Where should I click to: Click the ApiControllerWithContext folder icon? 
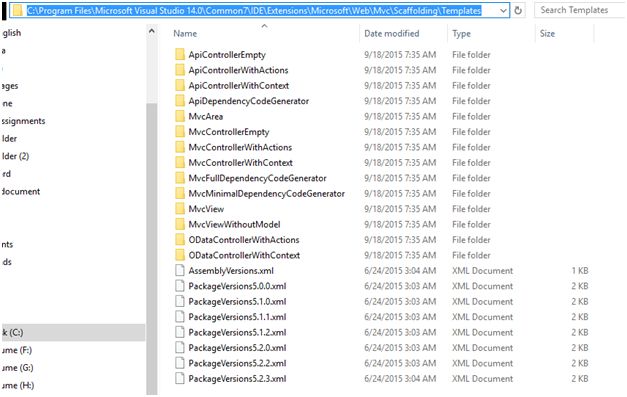180,86
